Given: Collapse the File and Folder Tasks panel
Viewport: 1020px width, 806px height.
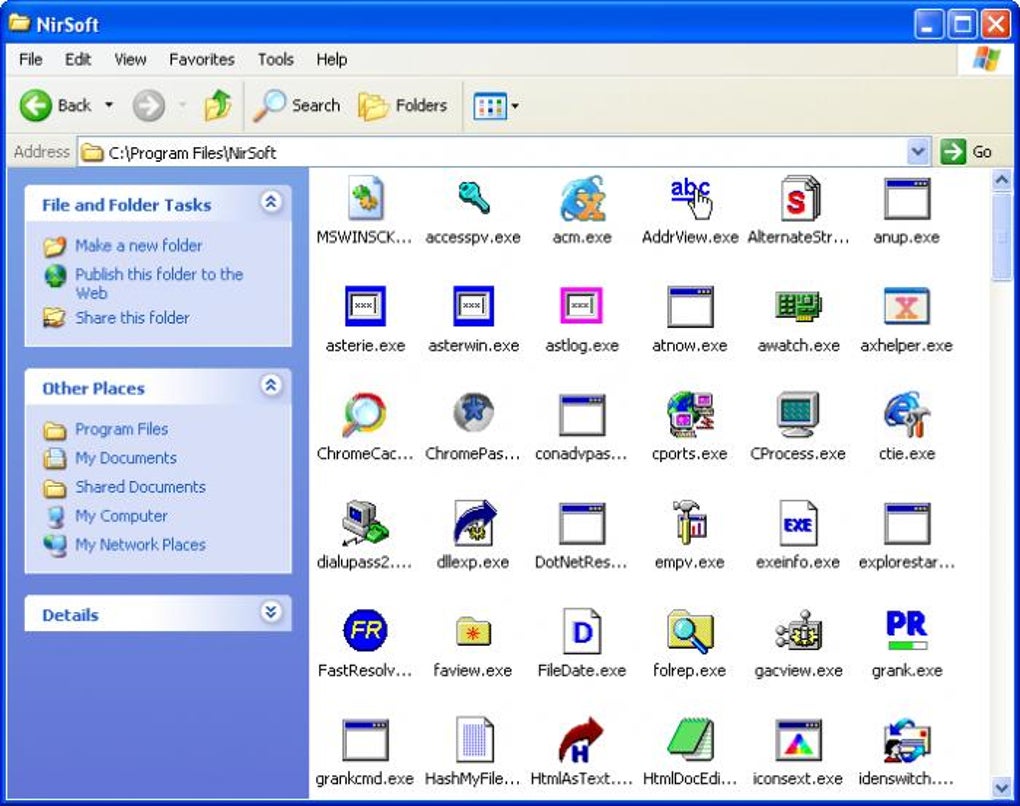Looking at the screenshot, I should [x=271, y=202].
